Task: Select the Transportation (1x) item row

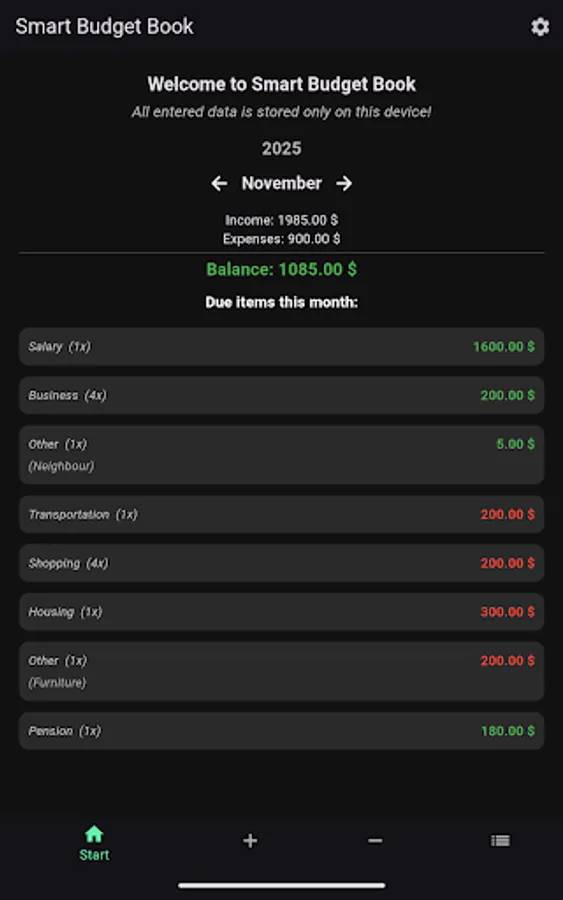Action: [x=281, y=514]
